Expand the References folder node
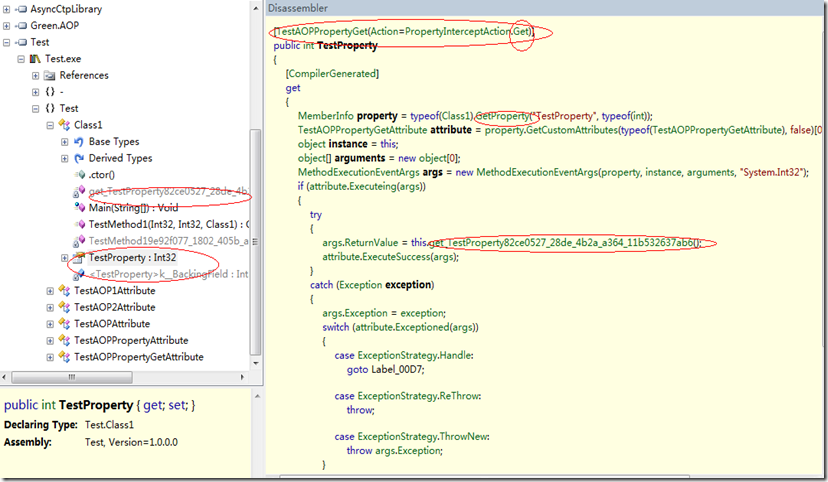The image size is (828, 482). click(x=35, y=75)
